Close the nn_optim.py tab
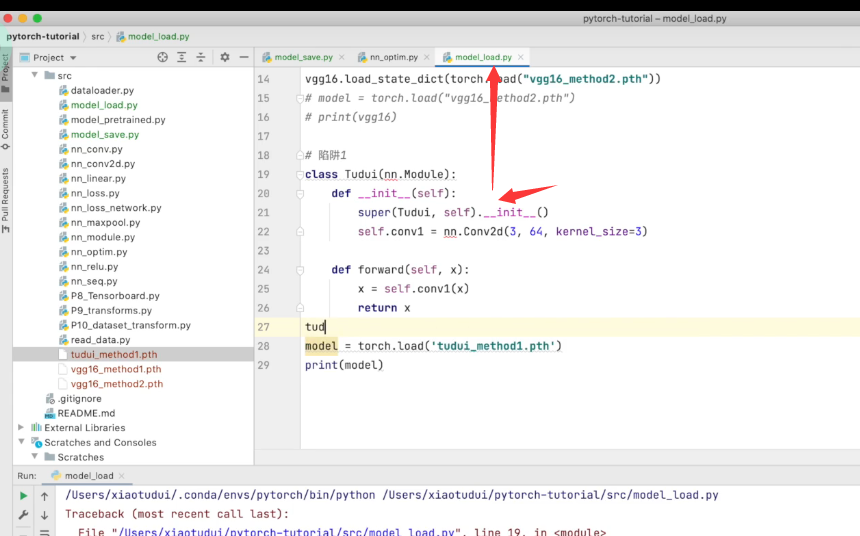This screenshot has width=860, height=536. point(427,57)
